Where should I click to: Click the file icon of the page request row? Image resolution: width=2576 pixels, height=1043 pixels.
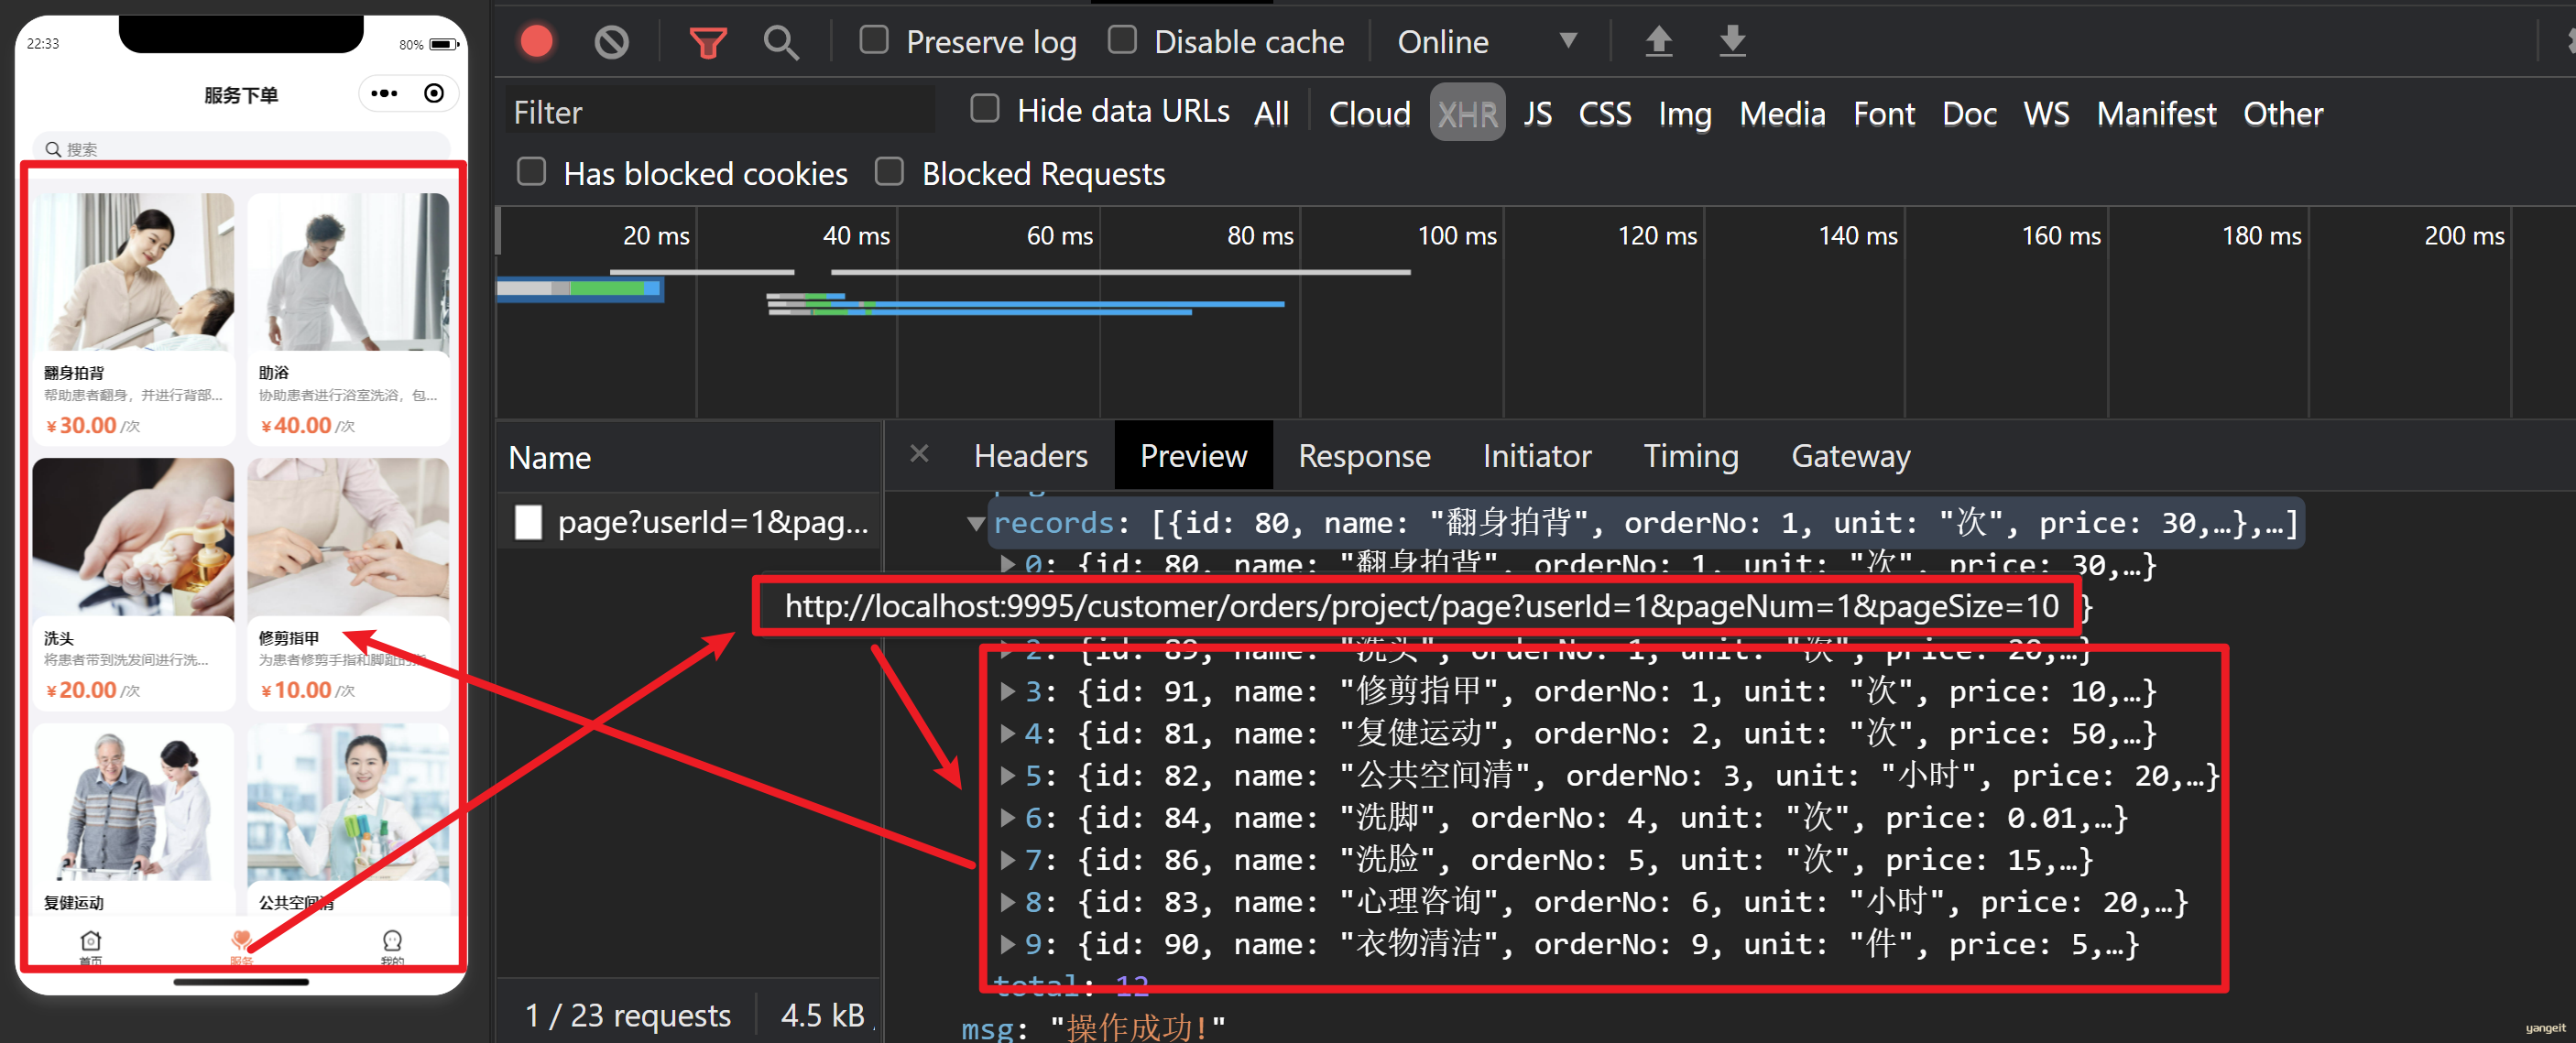(528, 521)
